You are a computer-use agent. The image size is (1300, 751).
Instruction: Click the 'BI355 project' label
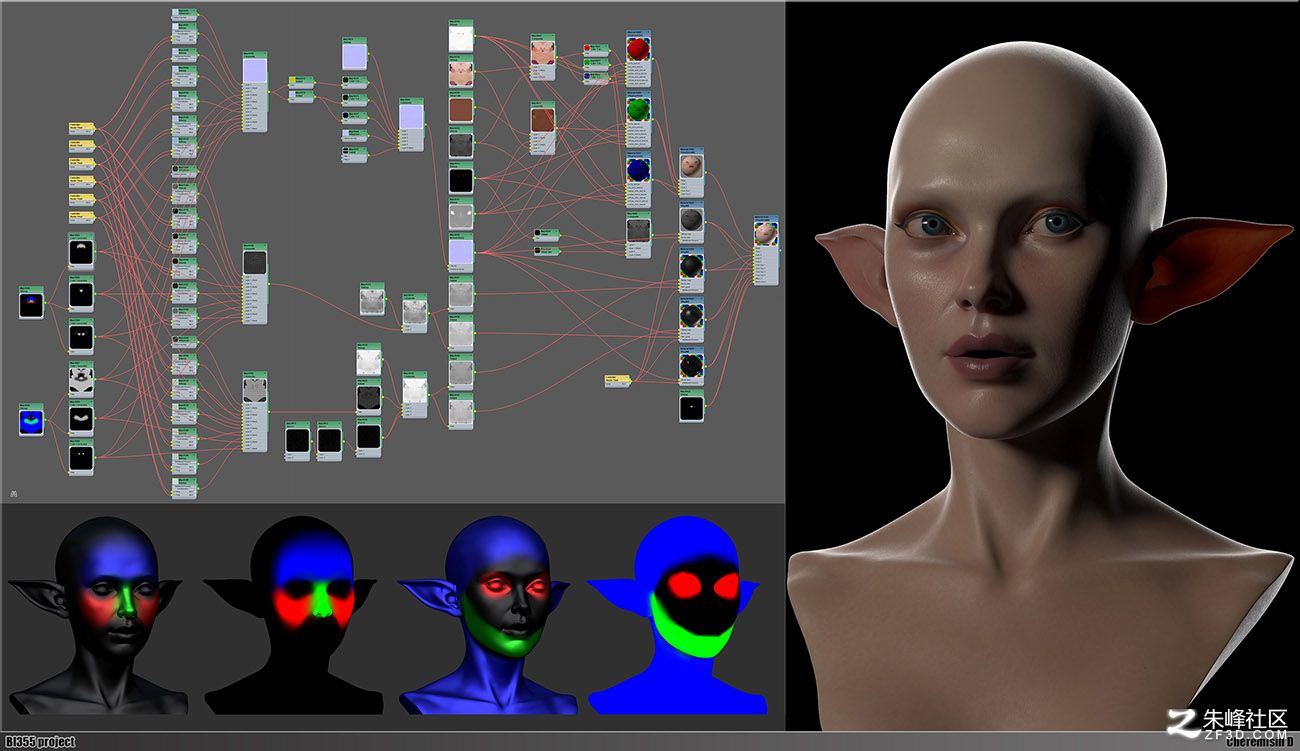point(40,741)
